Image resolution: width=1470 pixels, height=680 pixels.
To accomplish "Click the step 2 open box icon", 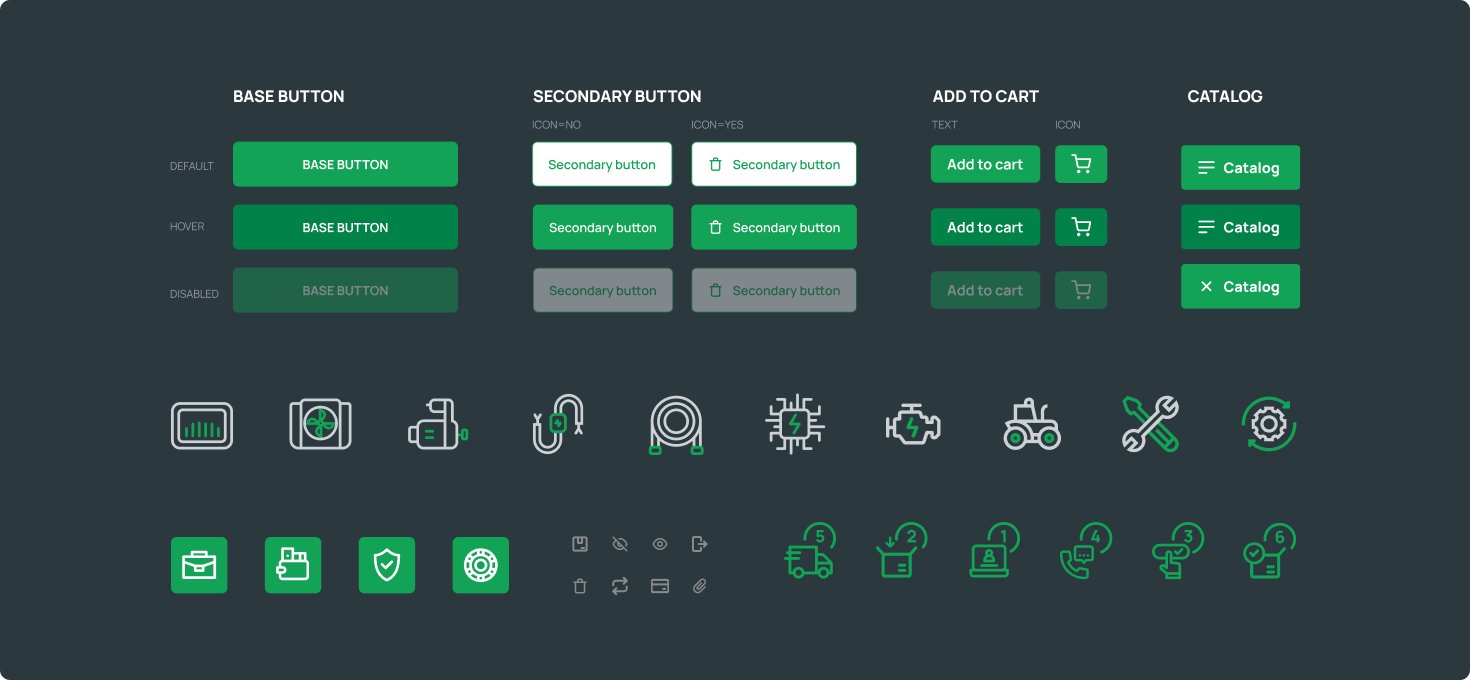I will click(x=902, y=551).
